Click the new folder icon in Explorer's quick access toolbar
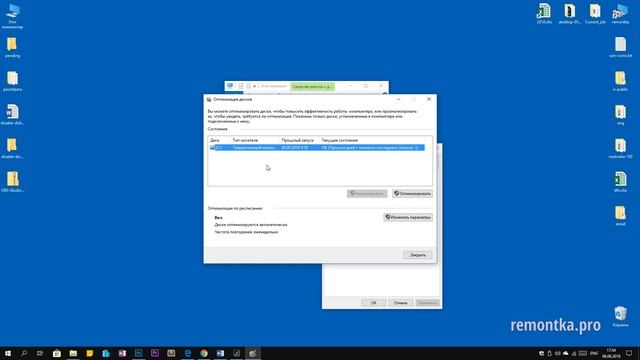Screen dimensions: 640x360 click(248, 86)
